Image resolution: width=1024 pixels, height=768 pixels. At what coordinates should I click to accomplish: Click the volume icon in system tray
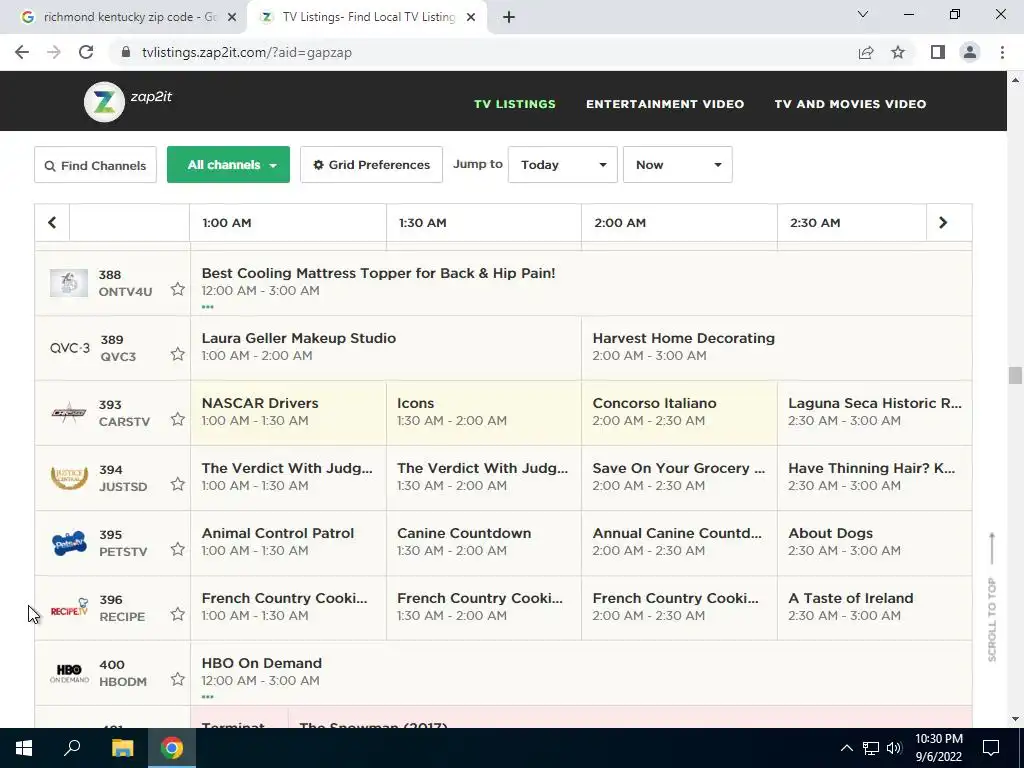pyautogui.click(x=894, y=748)
